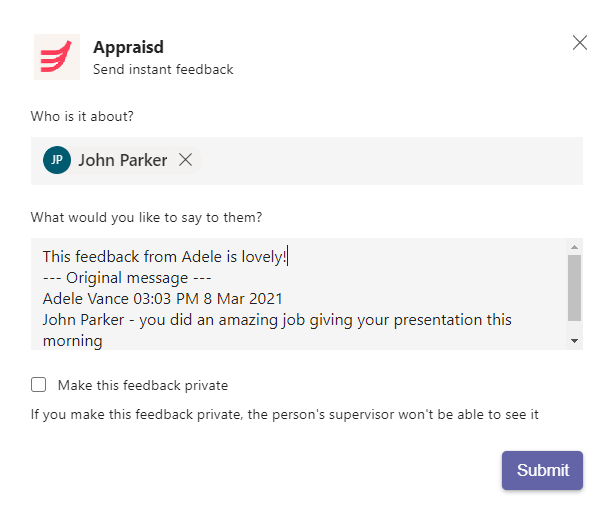Remove John Parker from recipients
The width and height of the screenshot is (616, 516).
(x=185, y=160)
